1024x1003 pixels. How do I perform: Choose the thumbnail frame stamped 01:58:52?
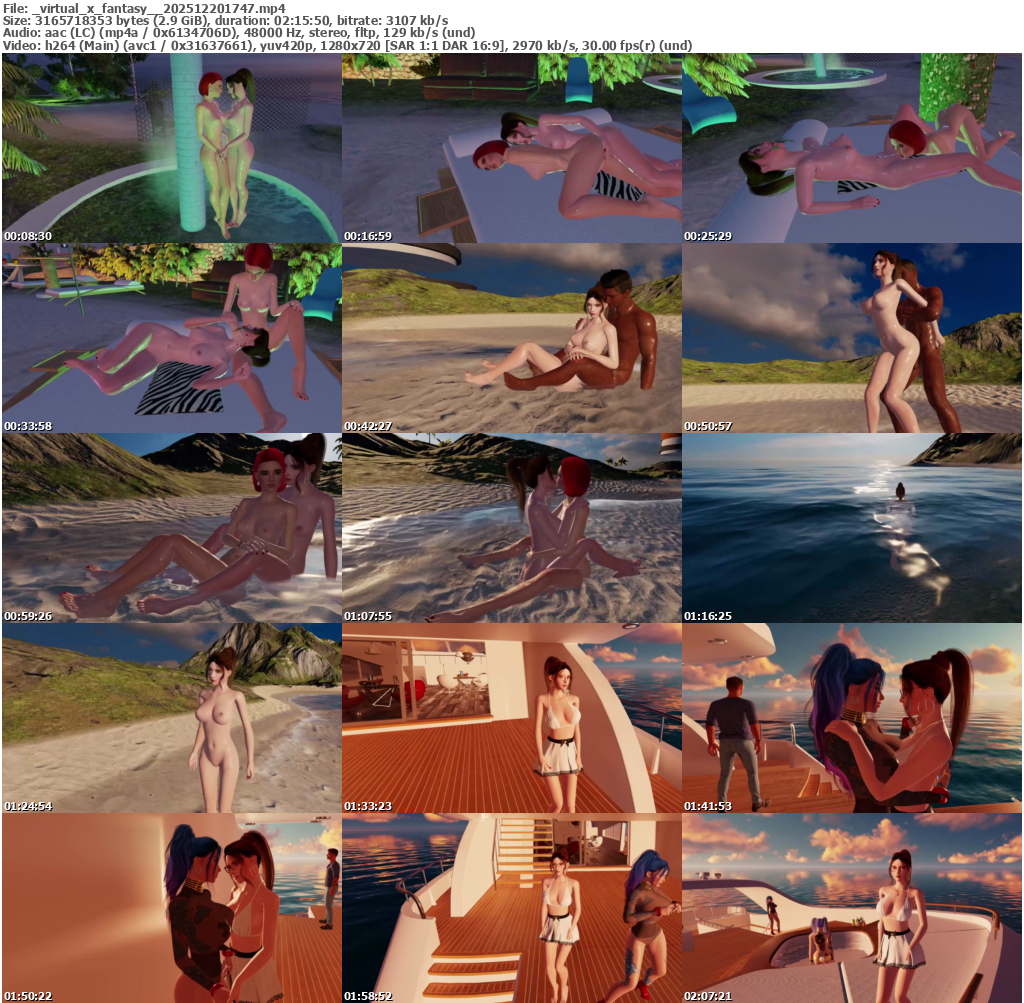(512, 908)
